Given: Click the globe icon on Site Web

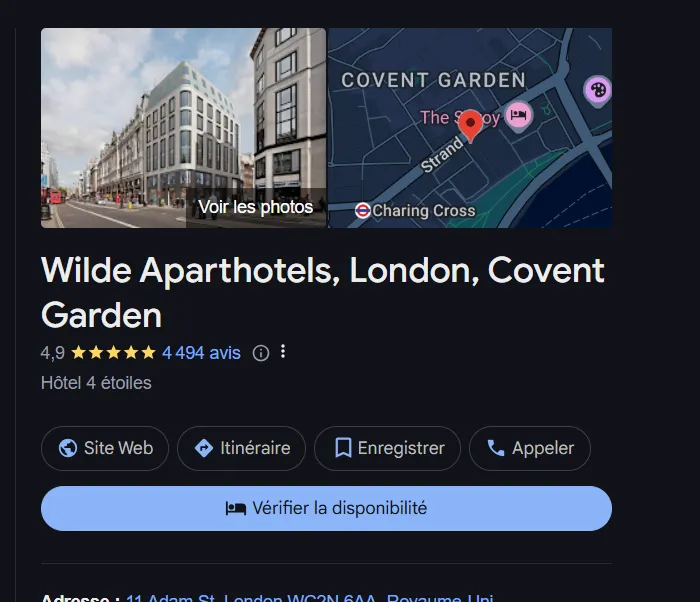Looking at the screenshot, I should 68,448.
